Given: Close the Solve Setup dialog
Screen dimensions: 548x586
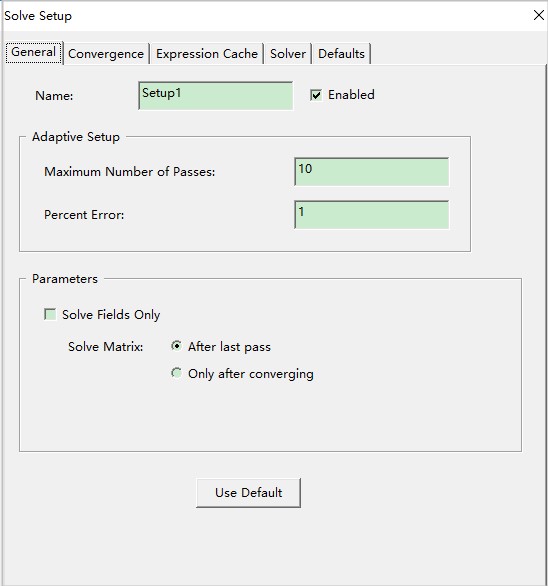Looking at the screenshot, I should click(x=539, y=15).
